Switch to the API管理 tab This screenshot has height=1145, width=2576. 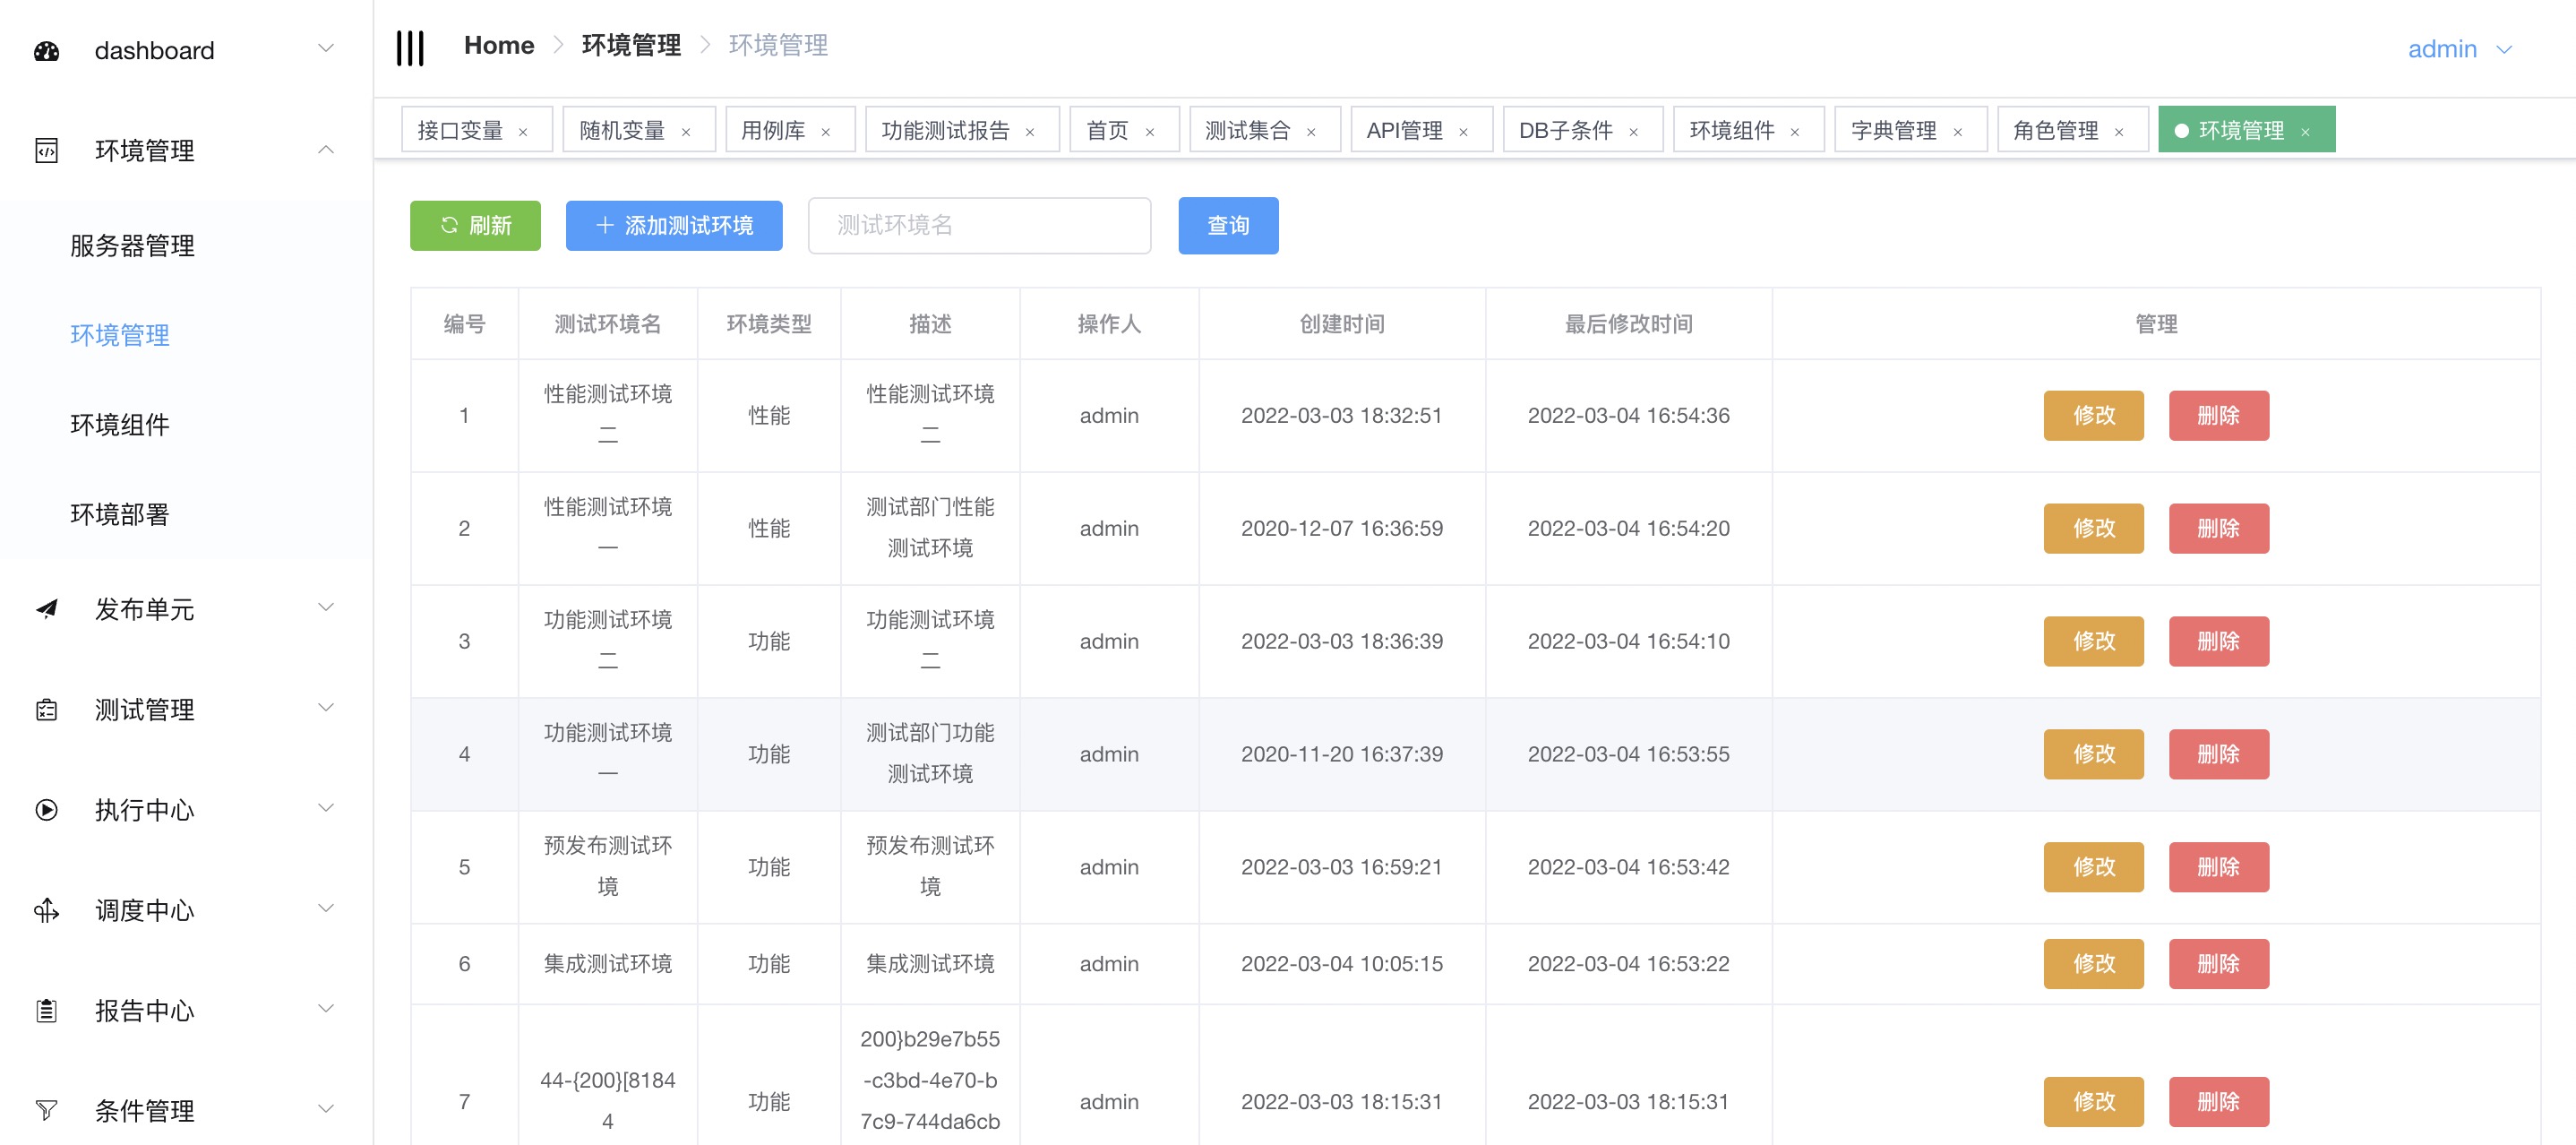(x=1404, y=130)
